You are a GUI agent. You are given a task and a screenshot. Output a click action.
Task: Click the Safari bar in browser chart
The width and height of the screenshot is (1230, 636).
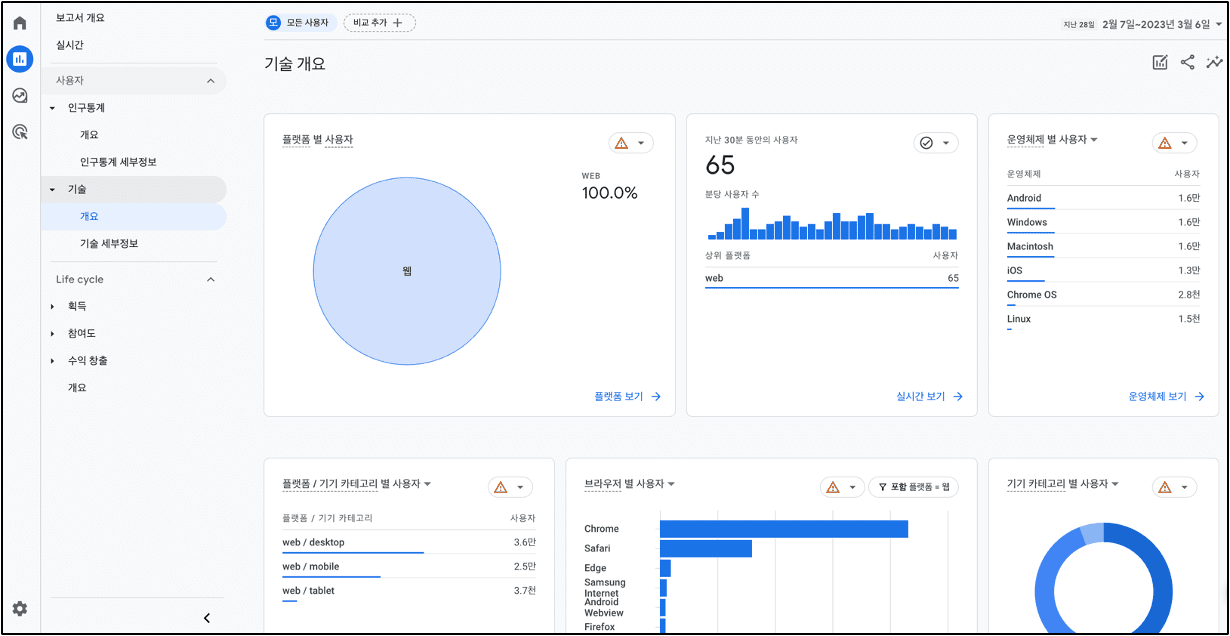pyautogui.click(x=706, y=548)
